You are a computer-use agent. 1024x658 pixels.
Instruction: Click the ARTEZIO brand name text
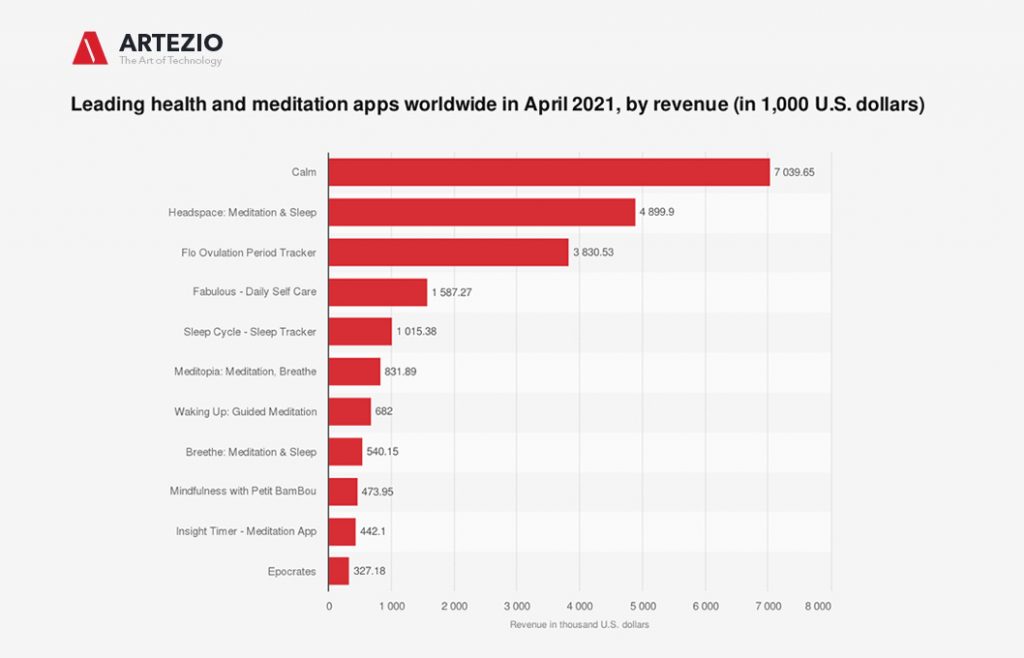pyautogui.click(x=170, y=42)
